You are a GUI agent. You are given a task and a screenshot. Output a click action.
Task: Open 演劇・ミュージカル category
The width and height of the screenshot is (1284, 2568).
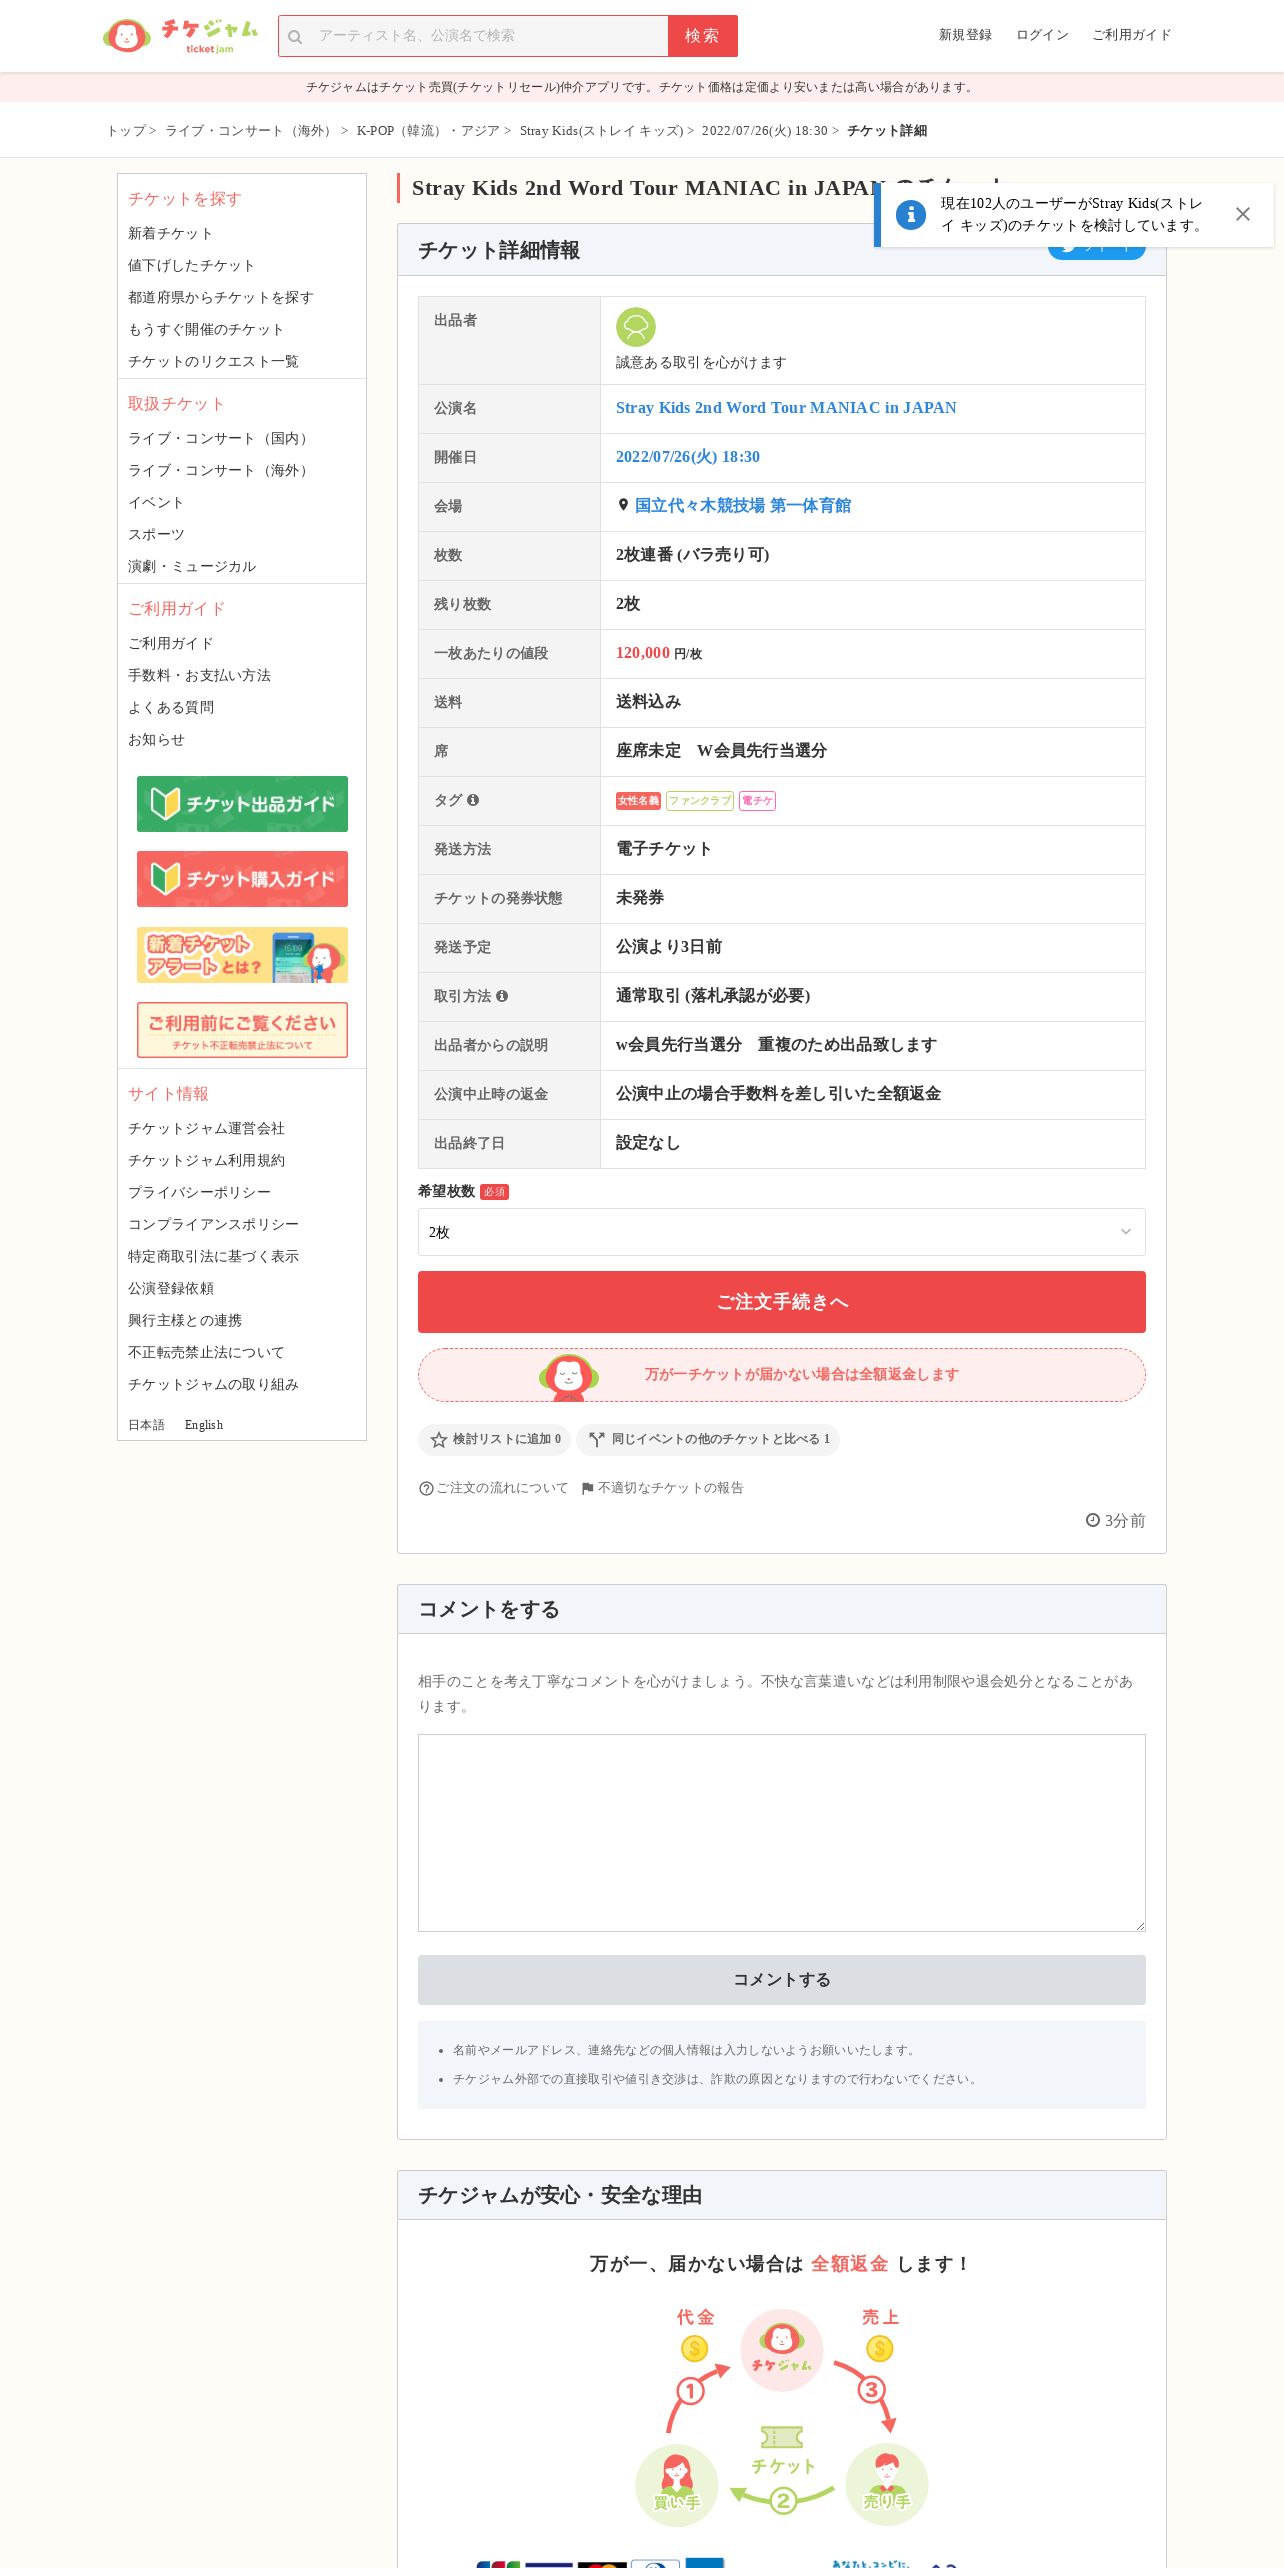[192, 566]
